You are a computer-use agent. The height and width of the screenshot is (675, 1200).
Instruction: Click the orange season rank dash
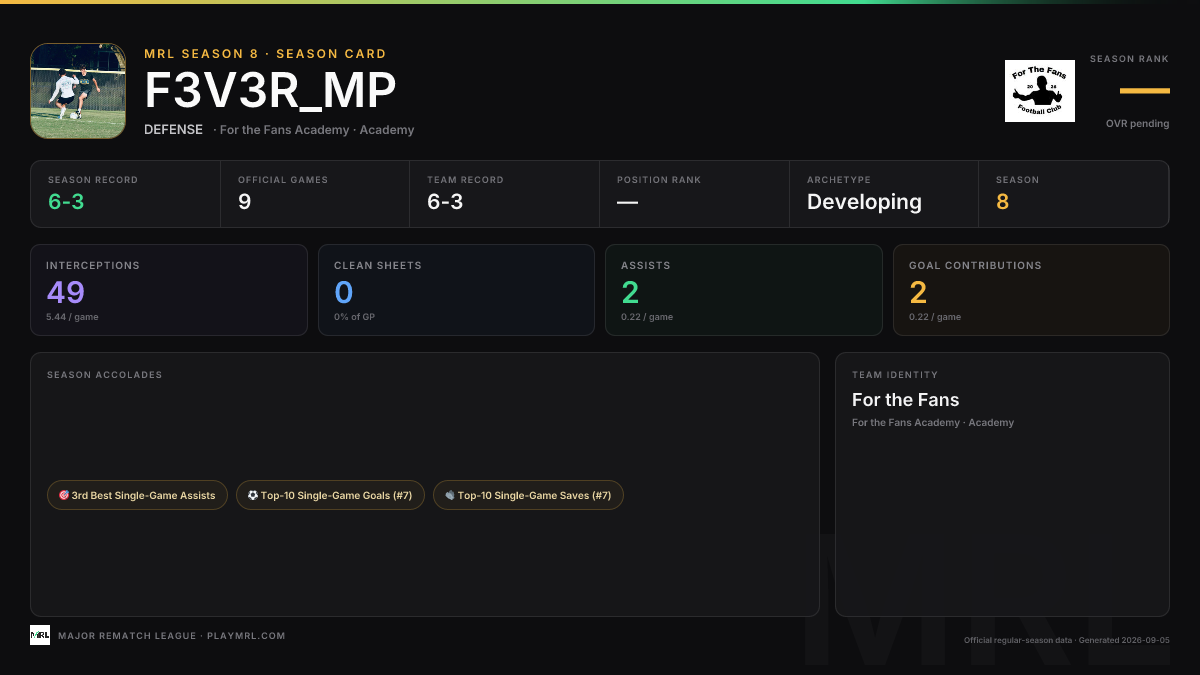pyautogui.click(x=1145, y=91)
